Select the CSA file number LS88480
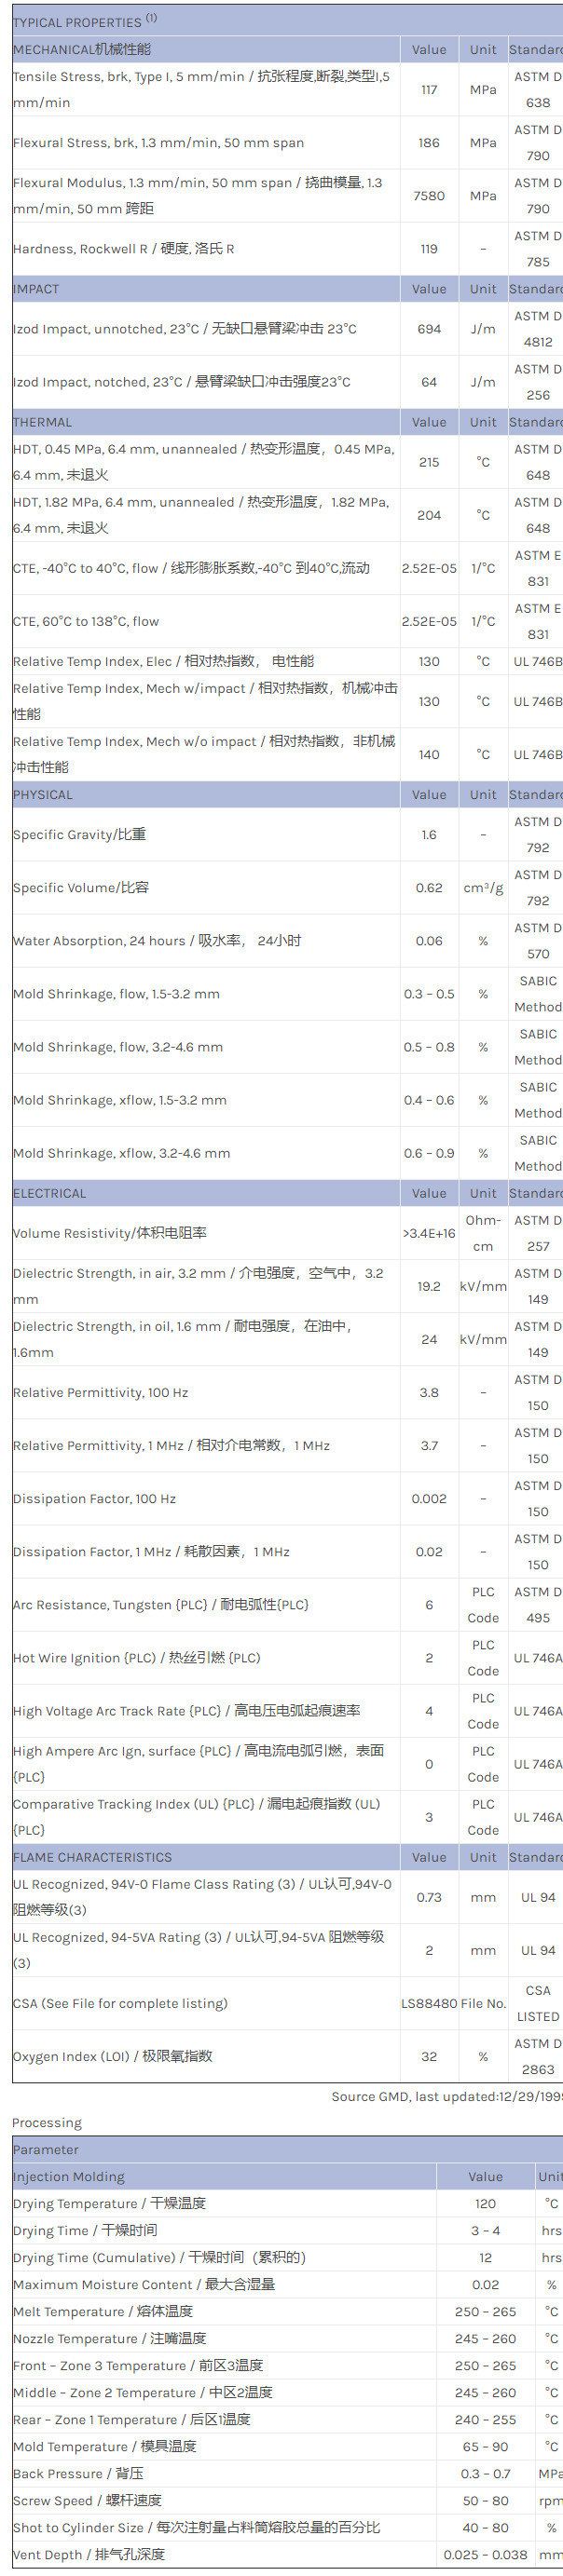This screenshot has width=563, height=2576. (x=429, y=2003)
